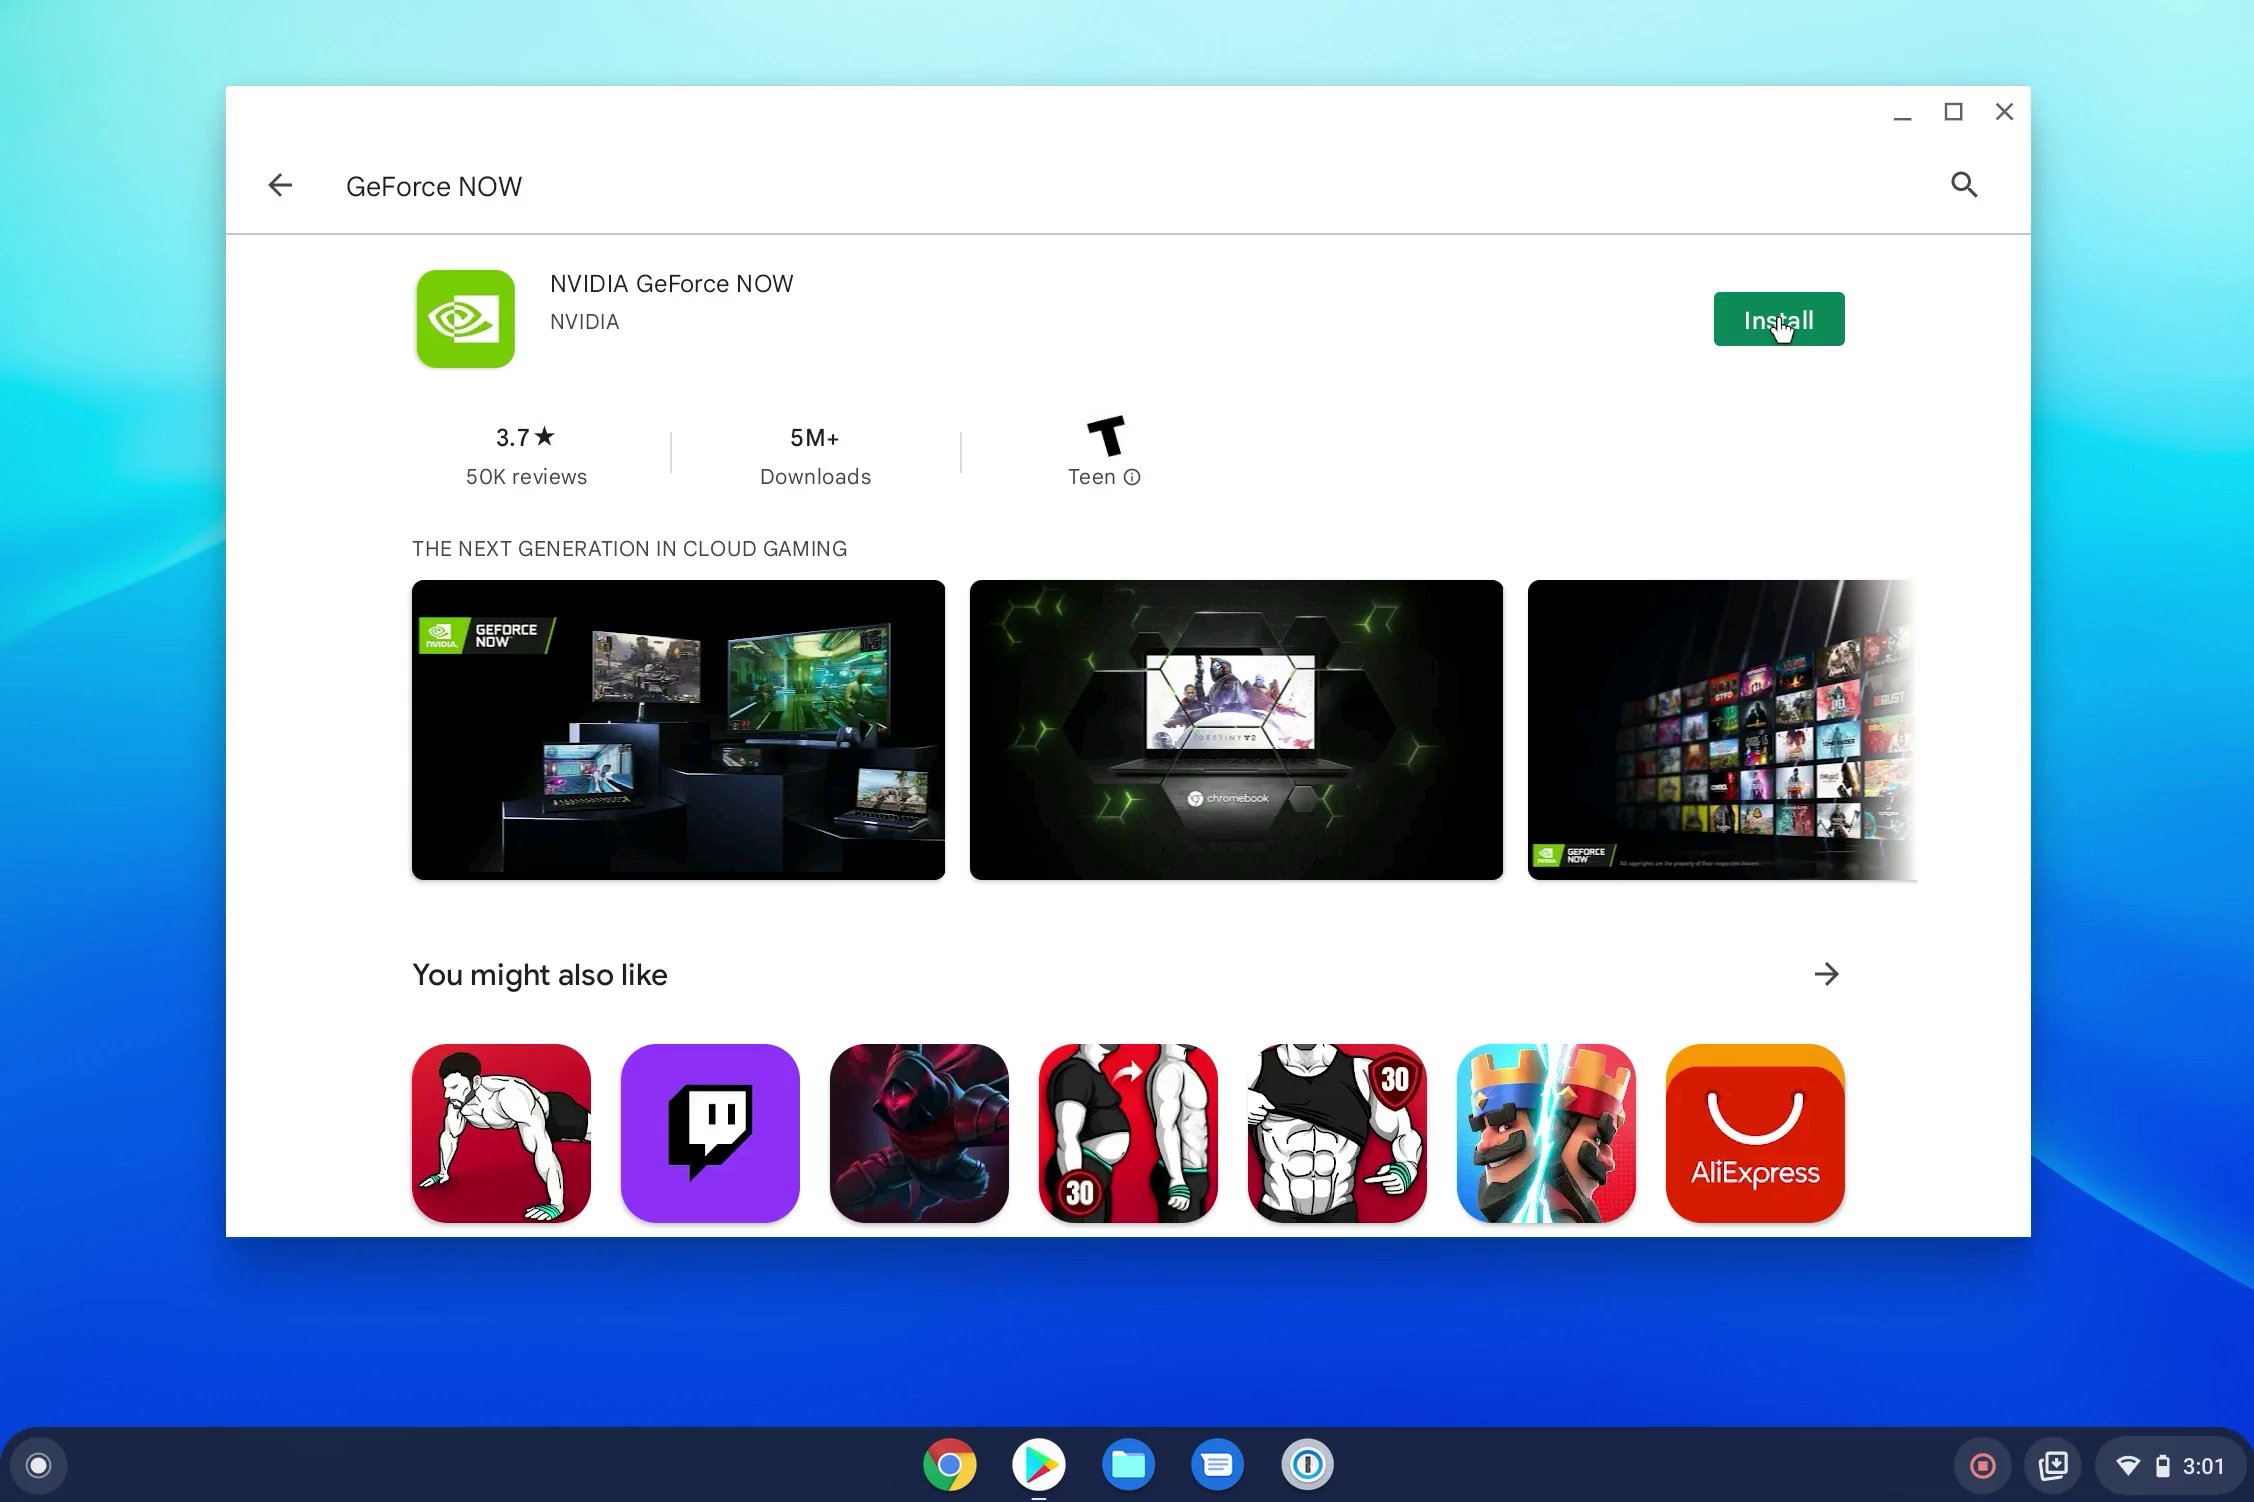Open 1Password from the shelf

[x=1307, y=1466]
